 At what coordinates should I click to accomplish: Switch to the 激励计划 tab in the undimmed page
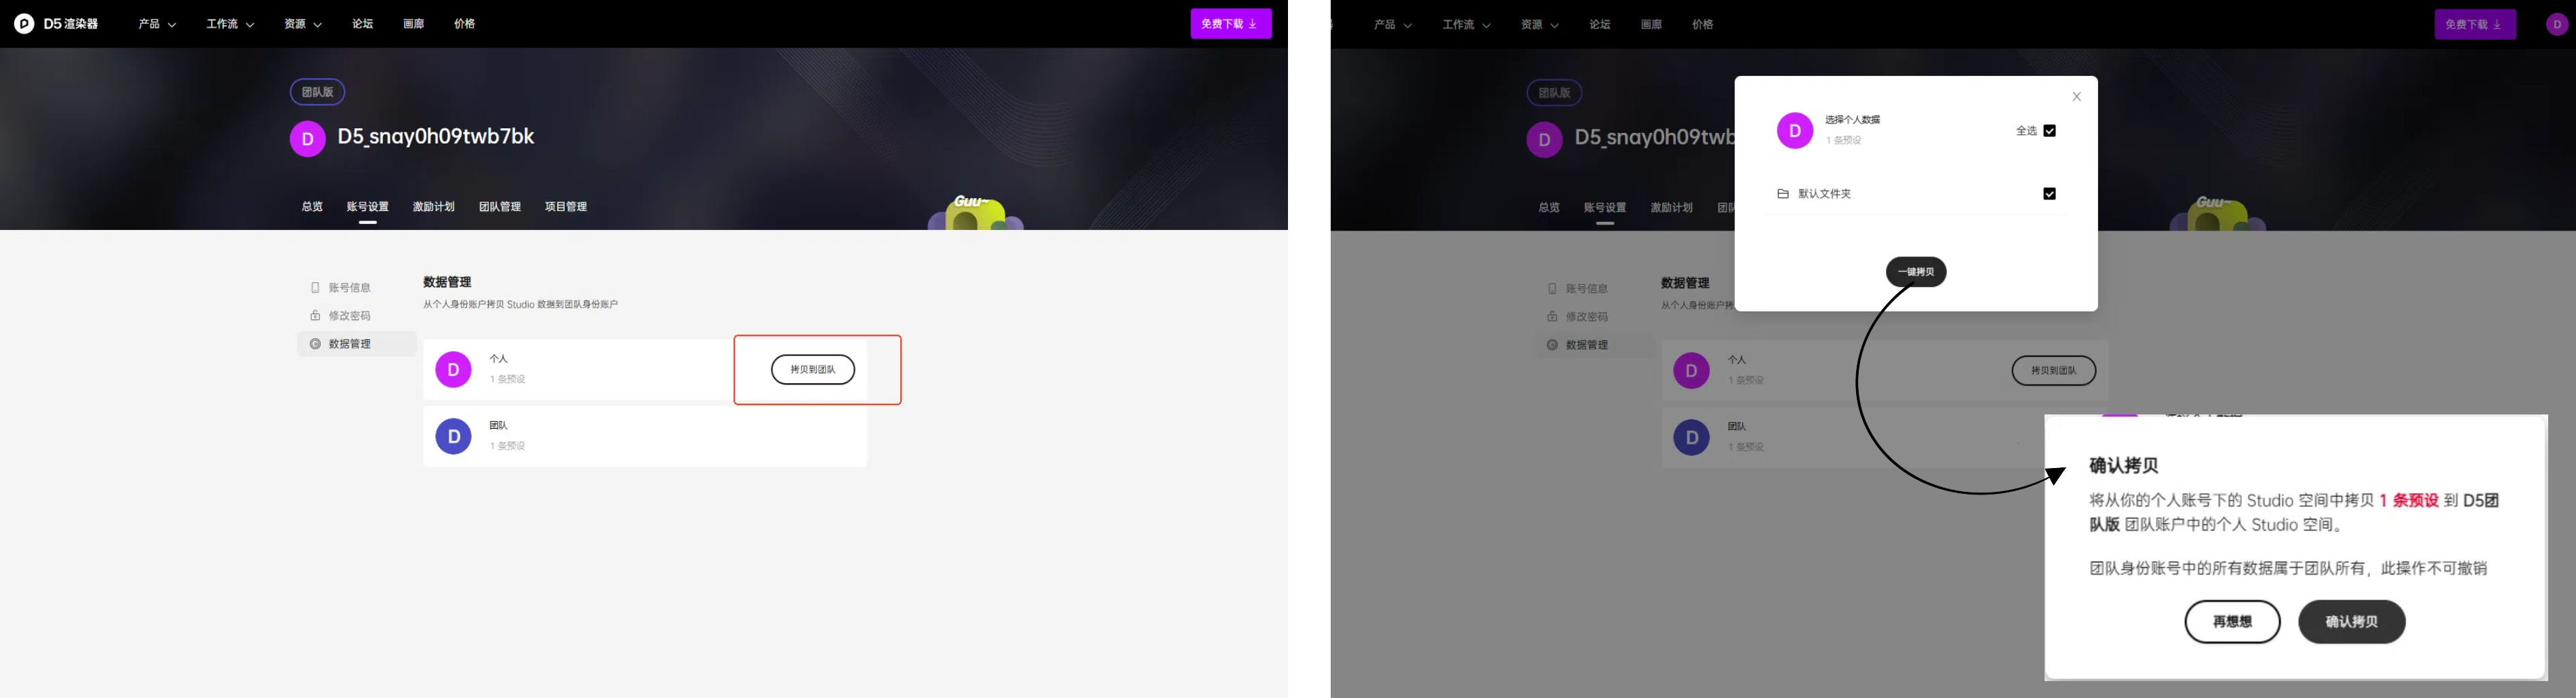tap(434, 207)
